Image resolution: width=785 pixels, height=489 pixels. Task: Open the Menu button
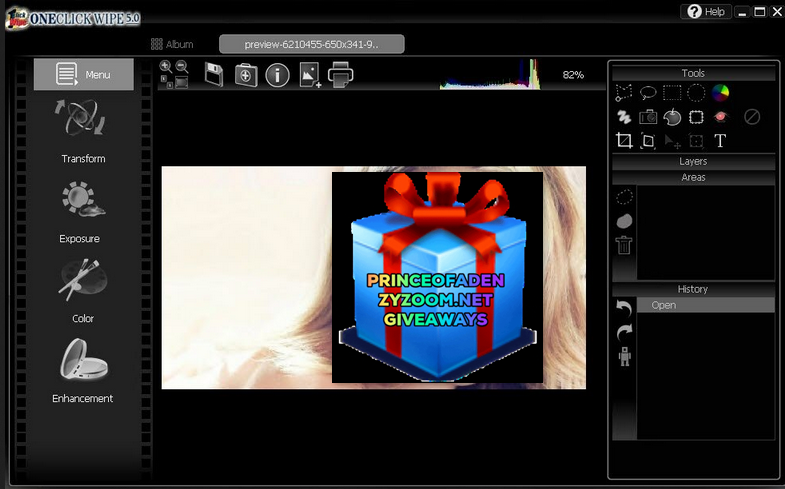(x=84, y=75)
